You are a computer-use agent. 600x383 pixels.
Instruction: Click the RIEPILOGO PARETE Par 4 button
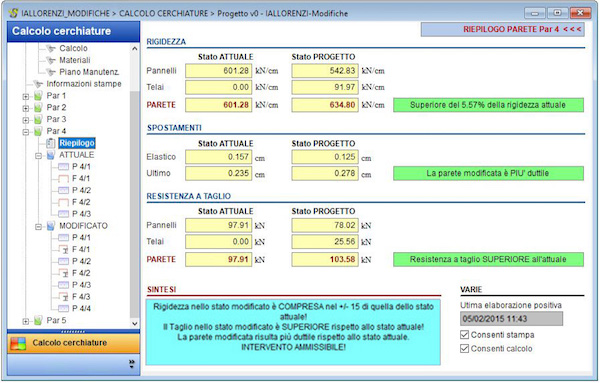coord(502,29)
